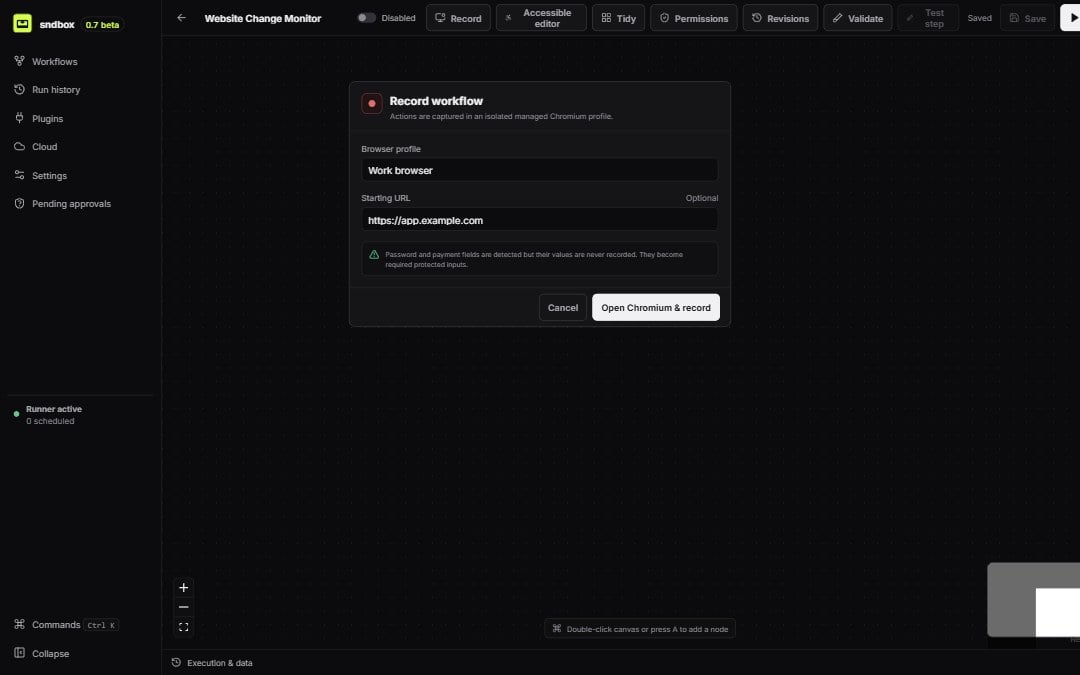
Task: Open the Permissions panel
Action: point(693,18)
